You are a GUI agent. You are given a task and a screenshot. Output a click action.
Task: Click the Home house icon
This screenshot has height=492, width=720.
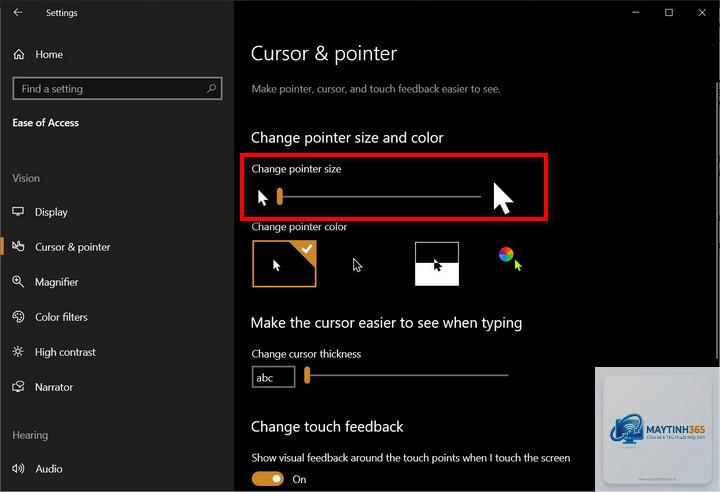(x=19, y=54)
